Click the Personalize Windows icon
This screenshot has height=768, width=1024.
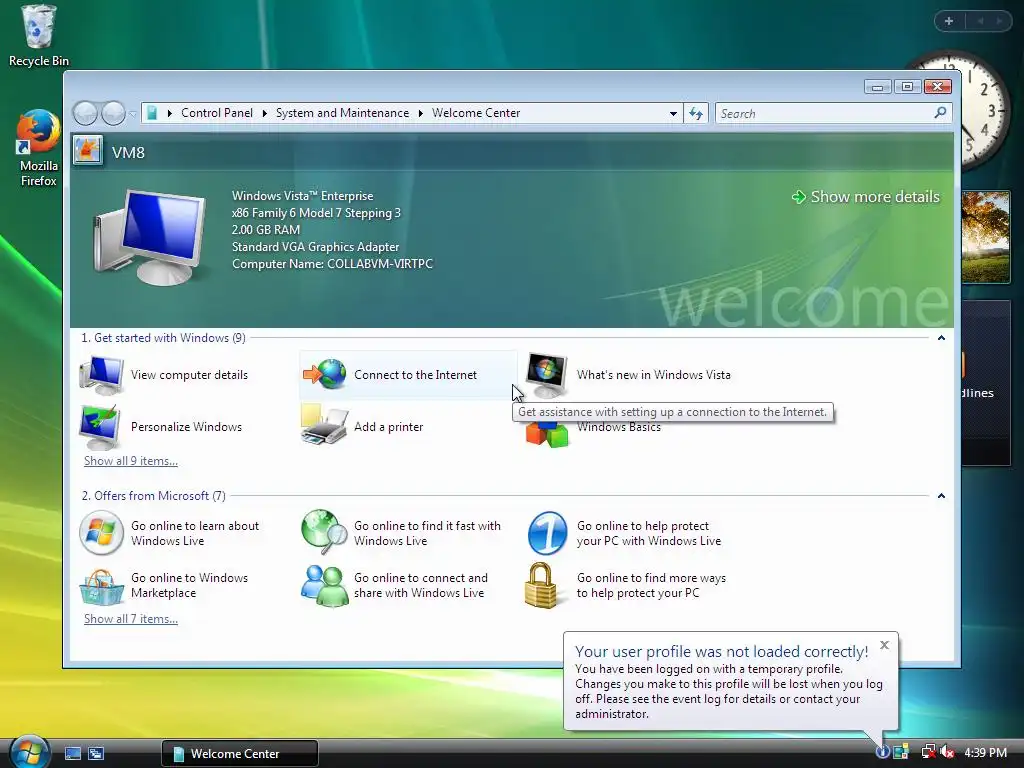[100, 426]
